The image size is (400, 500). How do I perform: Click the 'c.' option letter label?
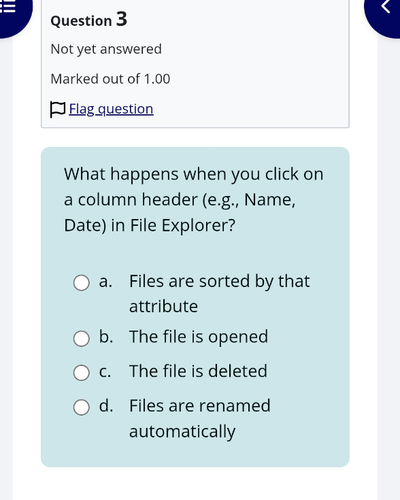click(x=105, y=372)
